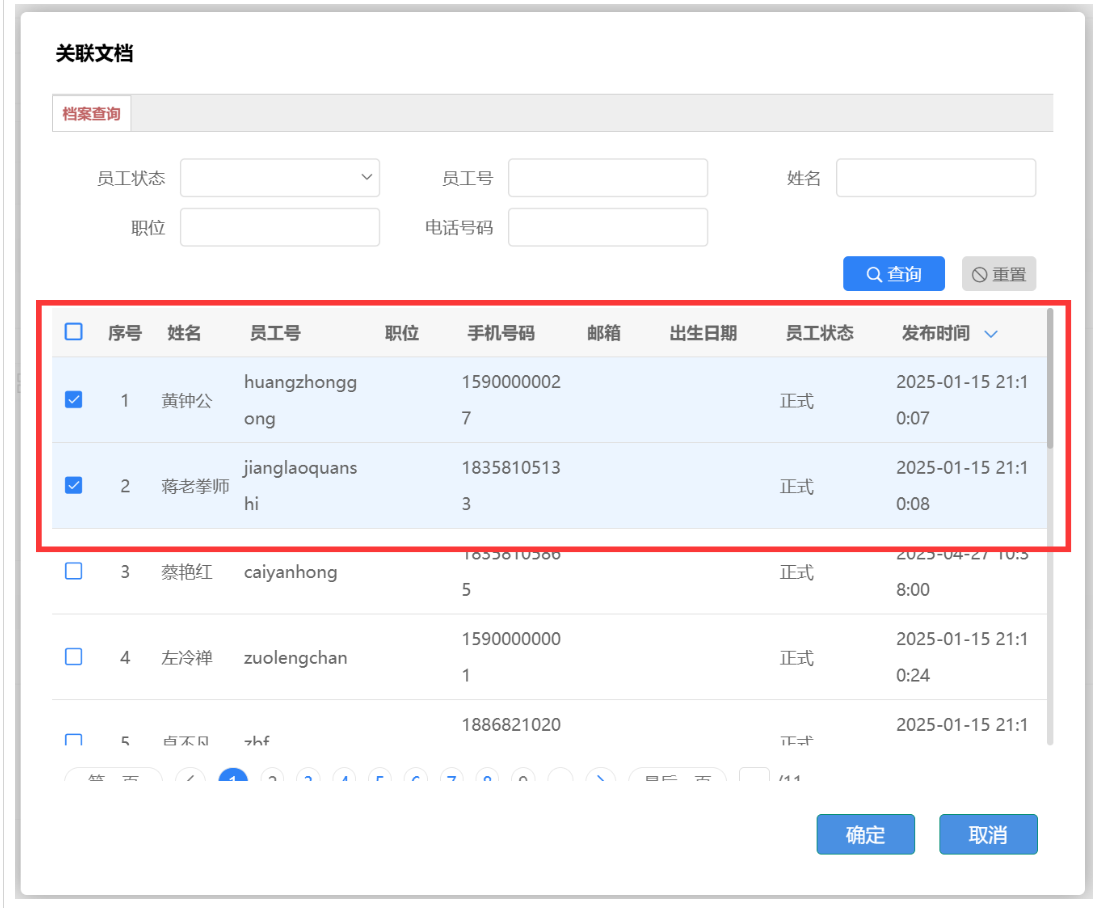Click the 查询 search button

click(893, 274)
